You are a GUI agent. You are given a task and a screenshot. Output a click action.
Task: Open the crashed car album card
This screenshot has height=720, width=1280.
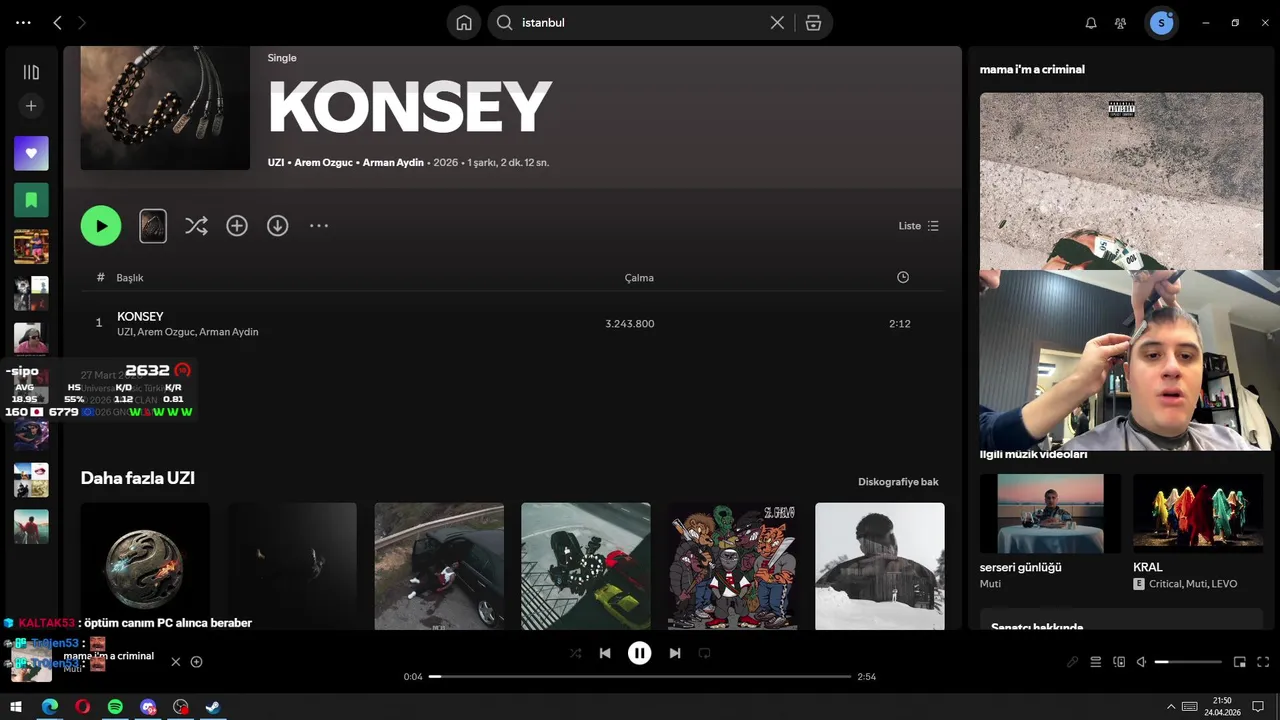point(439,566)
